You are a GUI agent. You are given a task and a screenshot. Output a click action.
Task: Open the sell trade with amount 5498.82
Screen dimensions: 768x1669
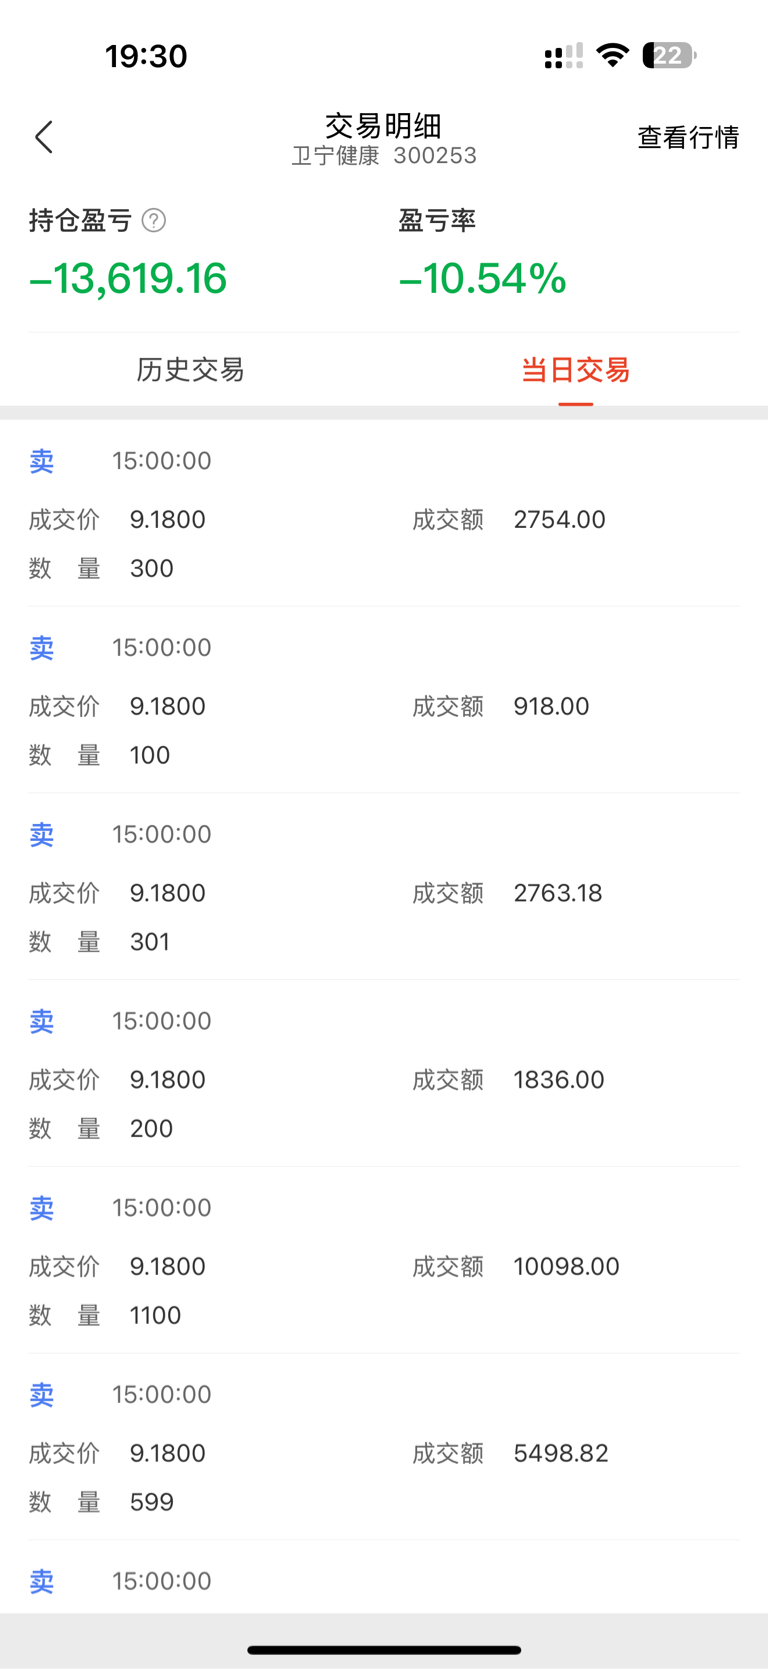tap(384, 1453)
